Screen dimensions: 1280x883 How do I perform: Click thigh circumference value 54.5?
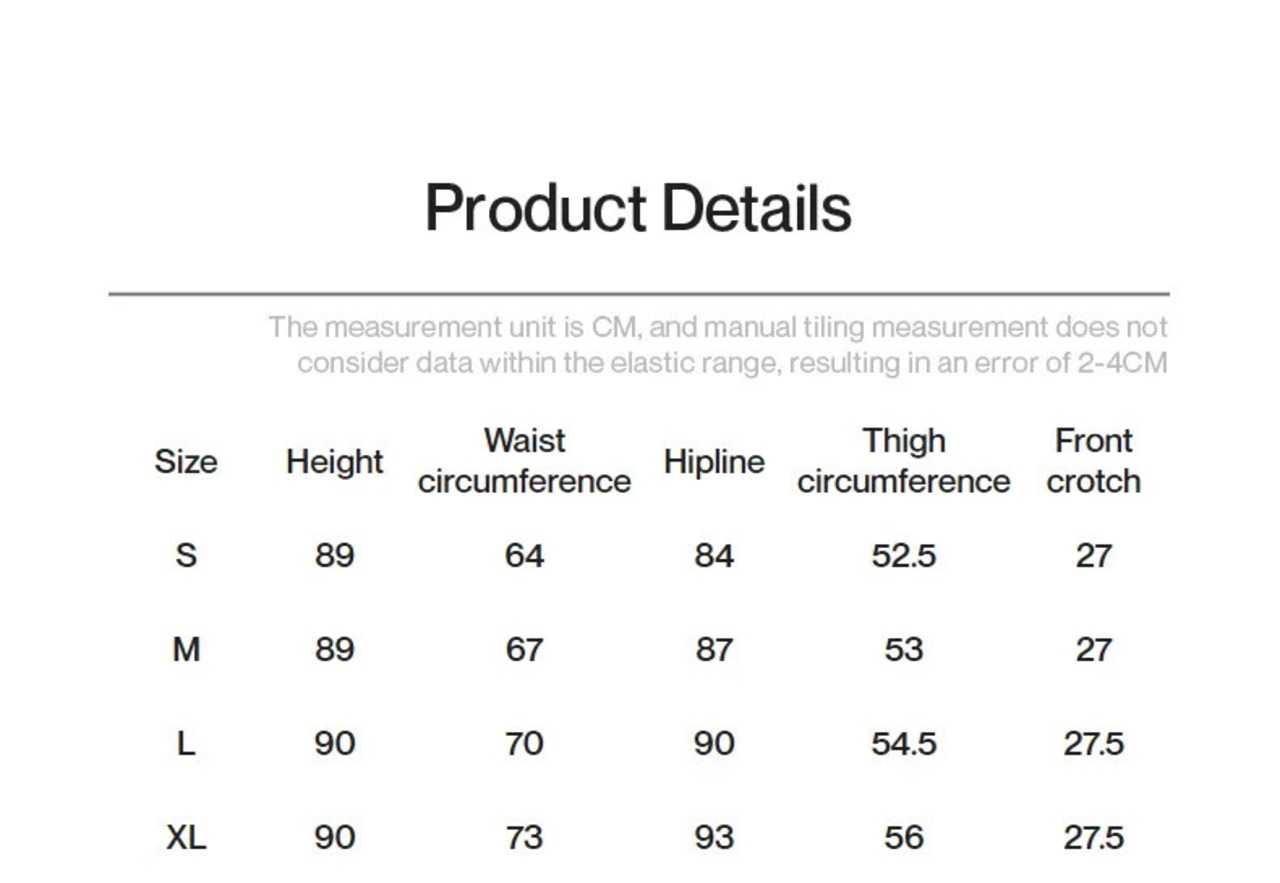[903, 744]
